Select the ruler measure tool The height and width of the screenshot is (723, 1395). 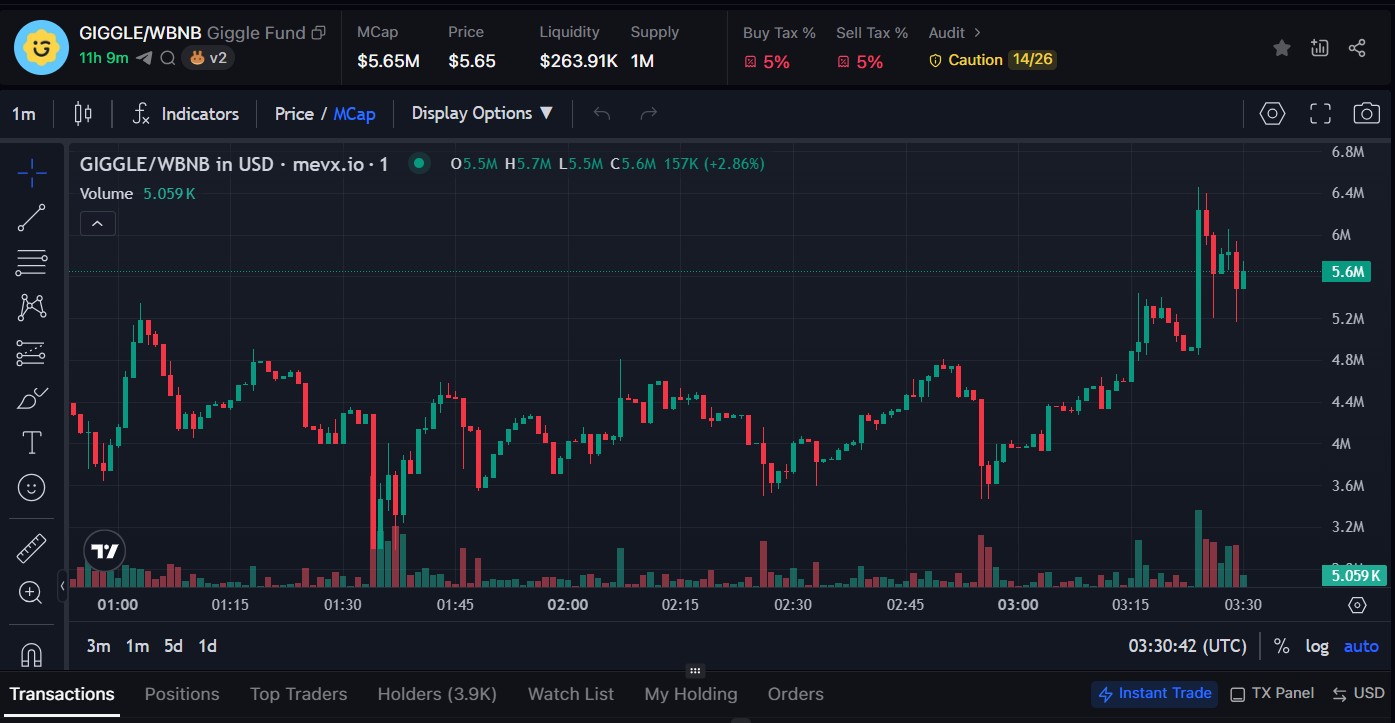pyautogui.click(x=31, y=548)
